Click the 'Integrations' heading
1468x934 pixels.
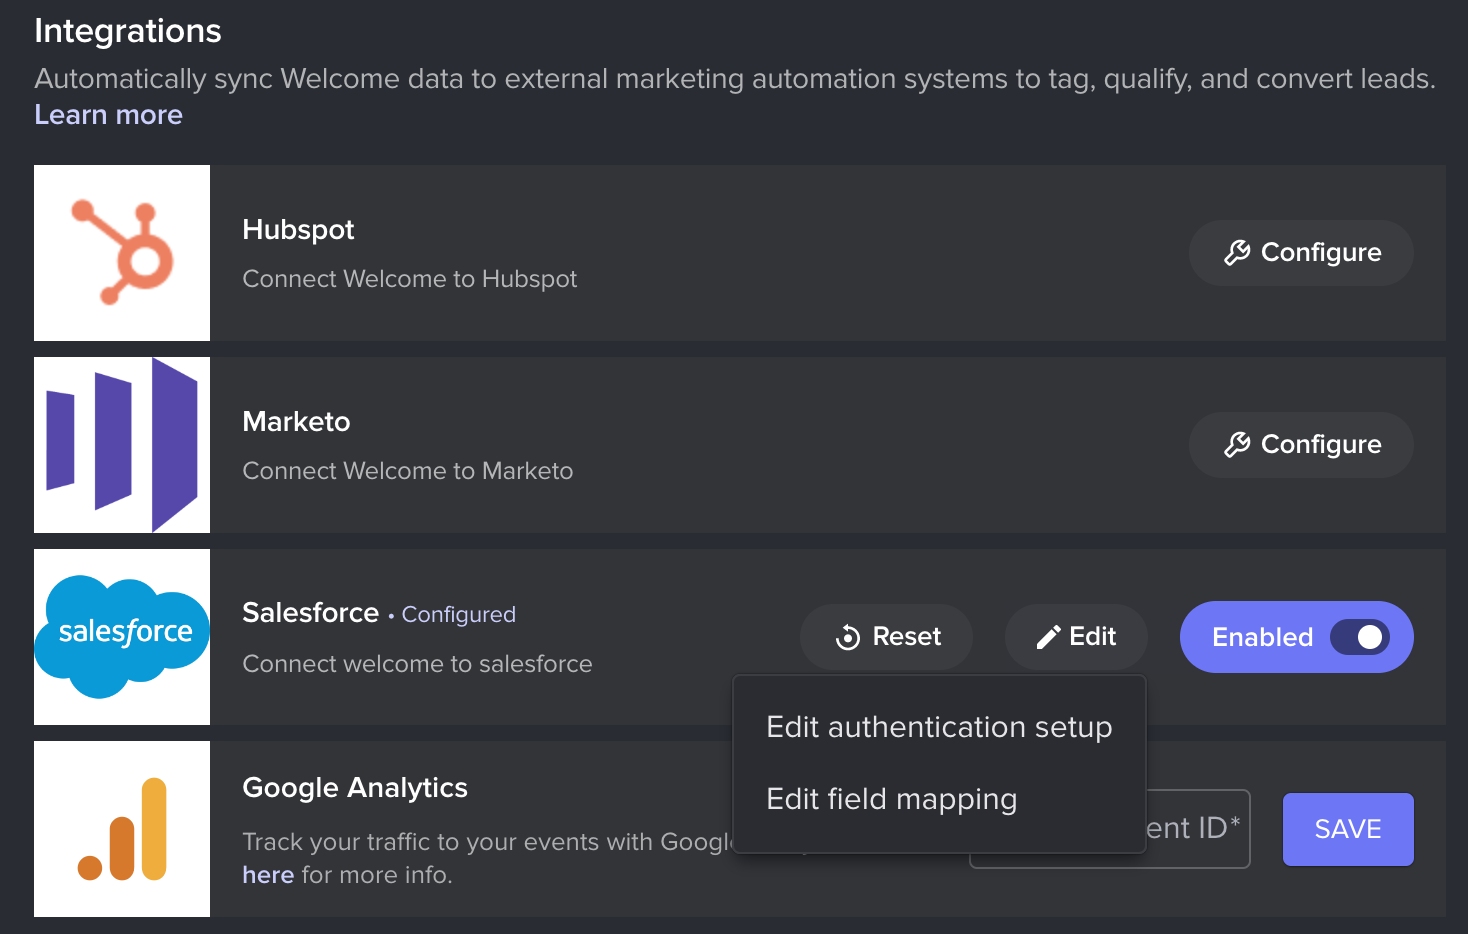[128, 31]
